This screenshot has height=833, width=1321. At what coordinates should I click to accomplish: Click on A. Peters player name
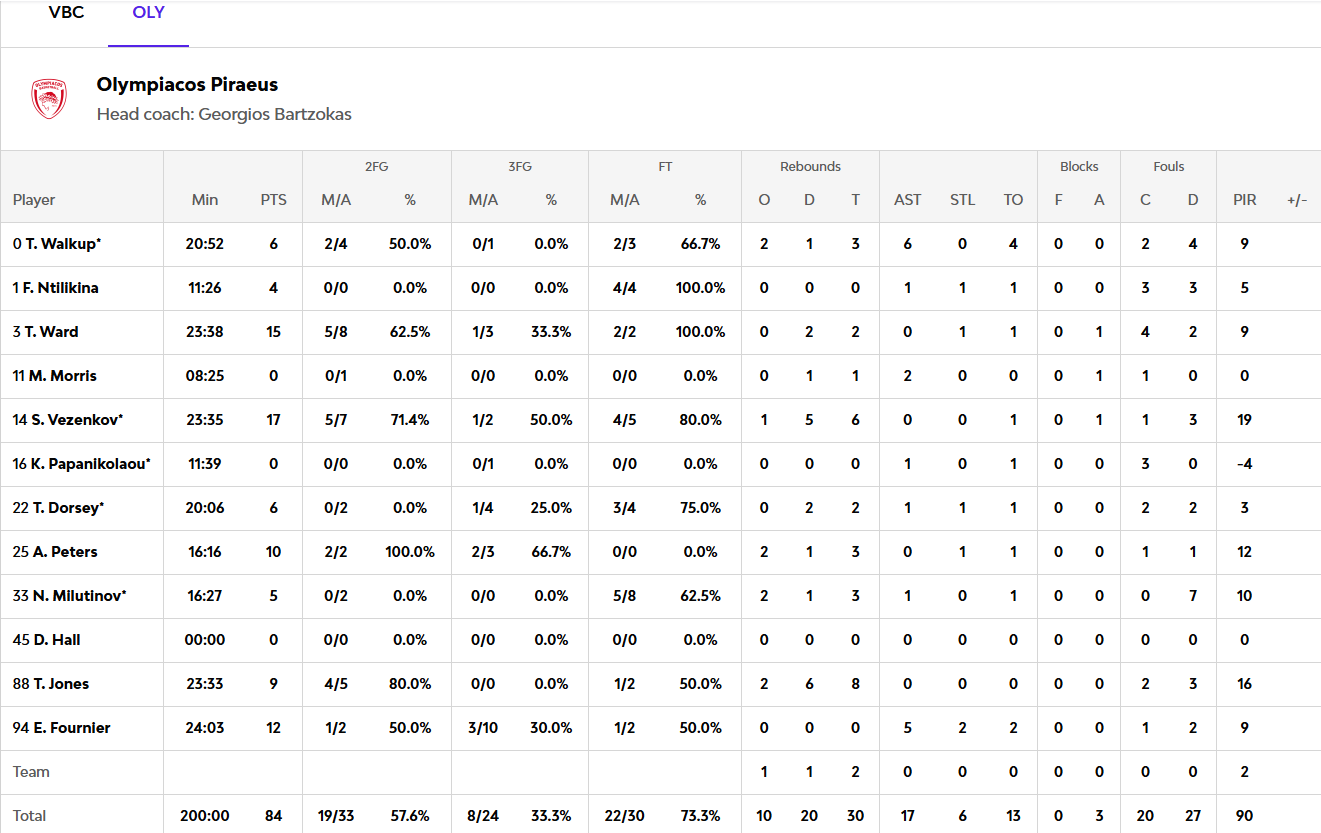(55, 552)
